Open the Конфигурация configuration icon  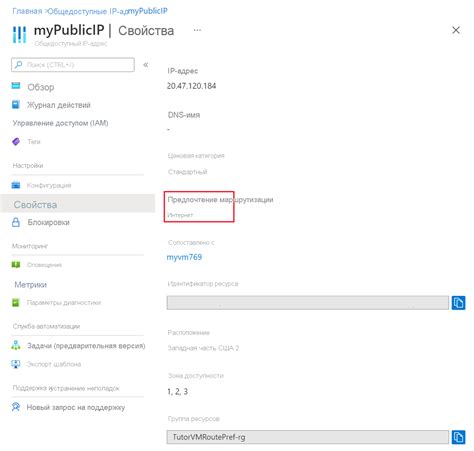(x=16, y=185)
